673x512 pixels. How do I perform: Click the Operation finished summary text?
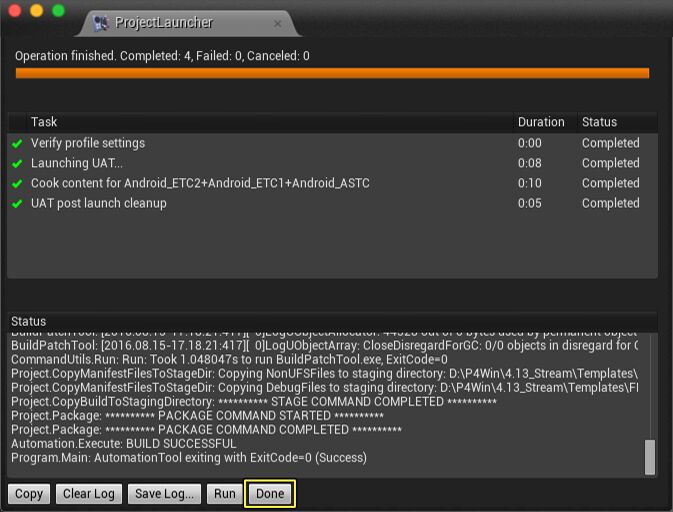point(162,56)
